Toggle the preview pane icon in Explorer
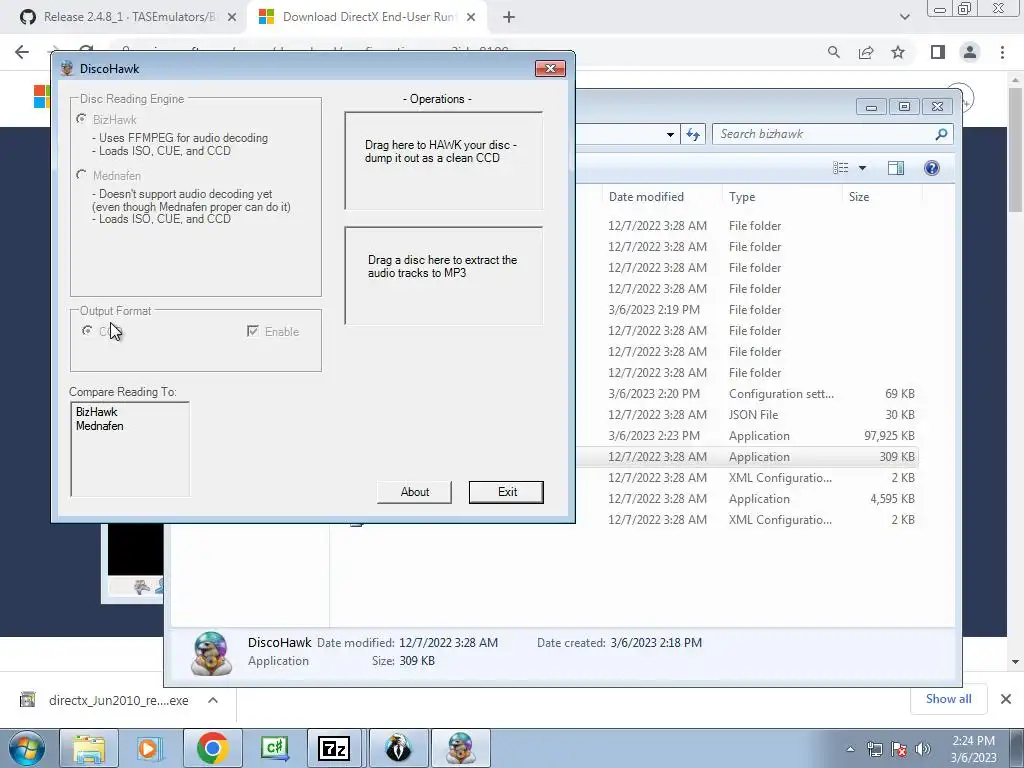This screenshot has width=1024, height=768. [x=896, y=168]
